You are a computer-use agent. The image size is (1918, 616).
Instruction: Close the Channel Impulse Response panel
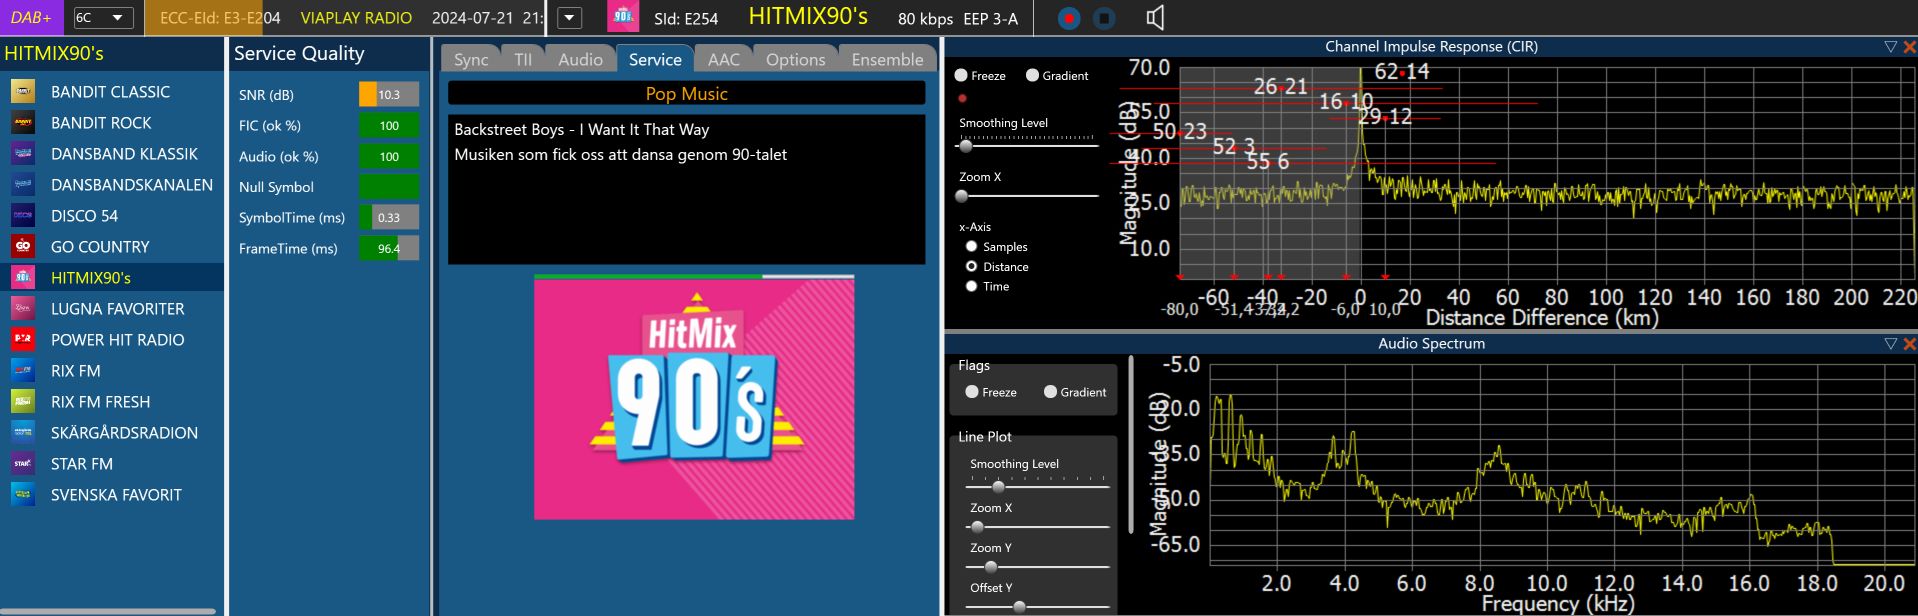click(1909, 47)
